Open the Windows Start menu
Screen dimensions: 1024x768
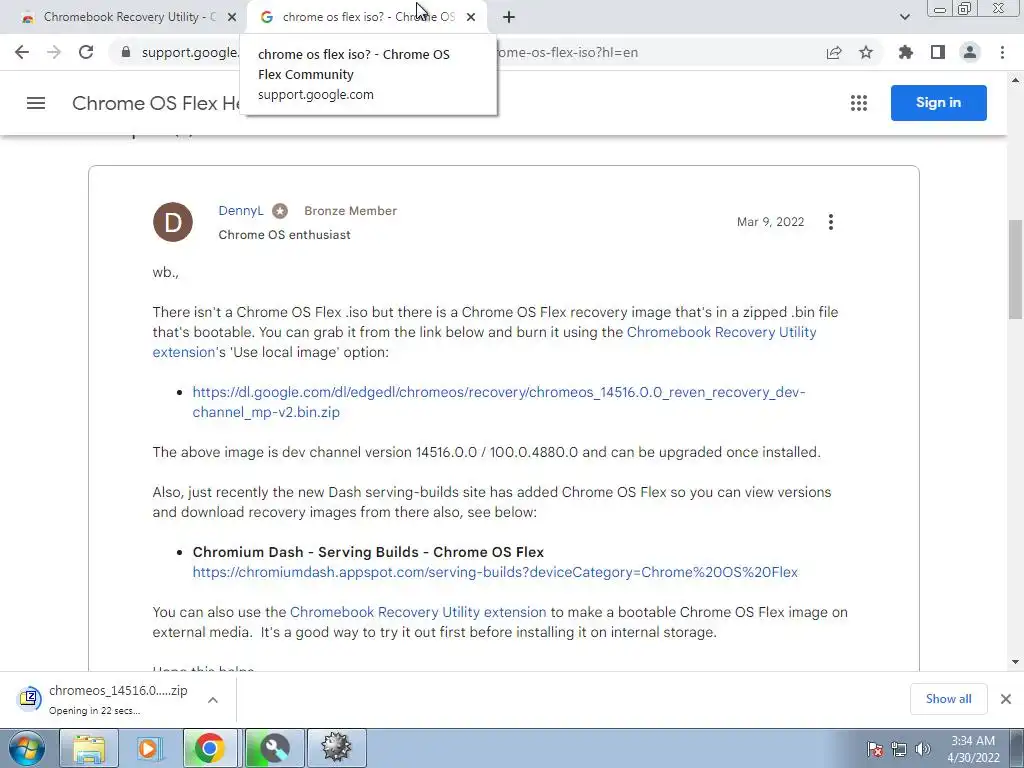click(27, 748)
